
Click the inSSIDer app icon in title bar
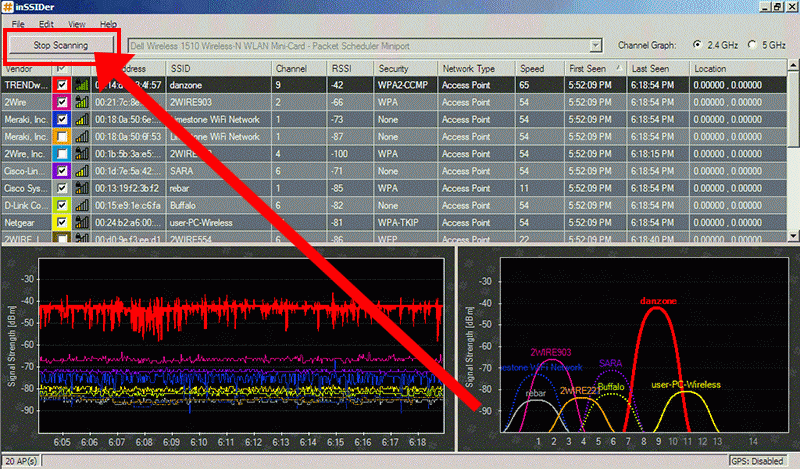[x=9, y=7]
